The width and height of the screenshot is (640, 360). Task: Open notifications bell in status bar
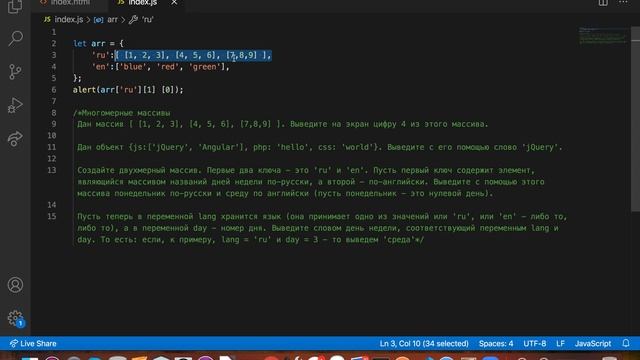[626, 344]
